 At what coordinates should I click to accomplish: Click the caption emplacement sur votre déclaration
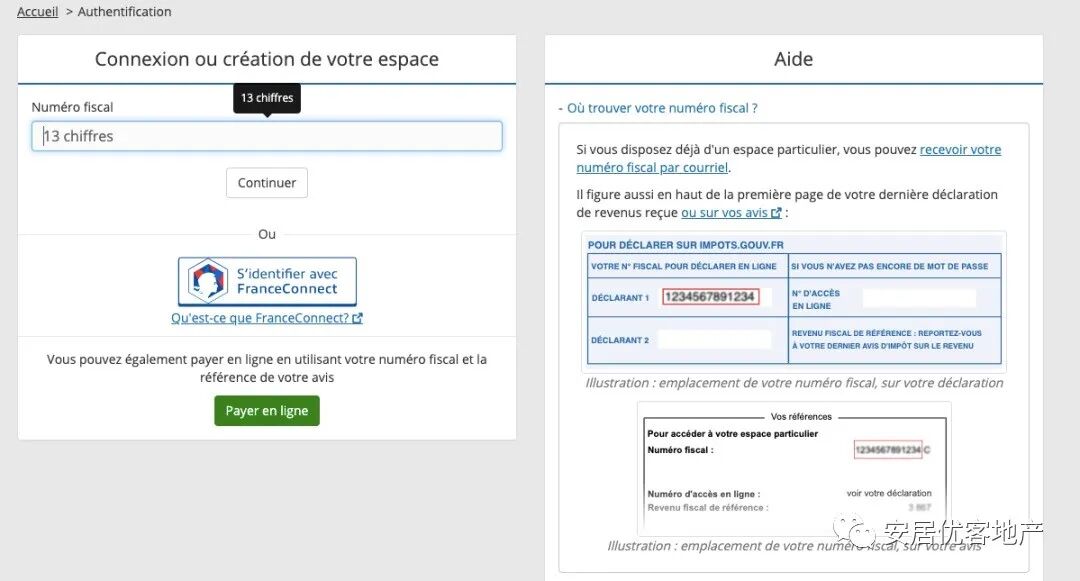794,383
